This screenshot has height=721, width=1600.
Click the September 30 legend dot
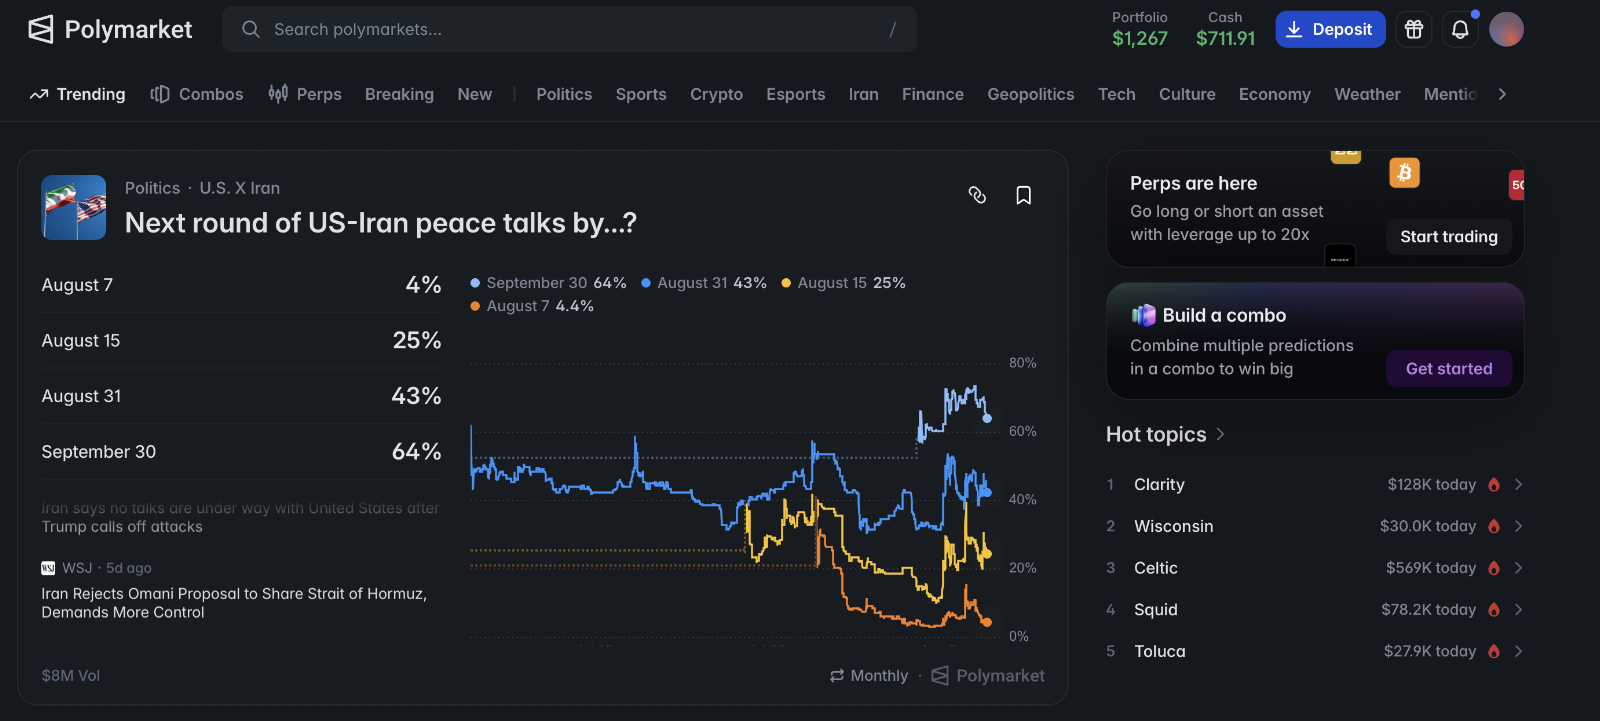coord(476,283)
